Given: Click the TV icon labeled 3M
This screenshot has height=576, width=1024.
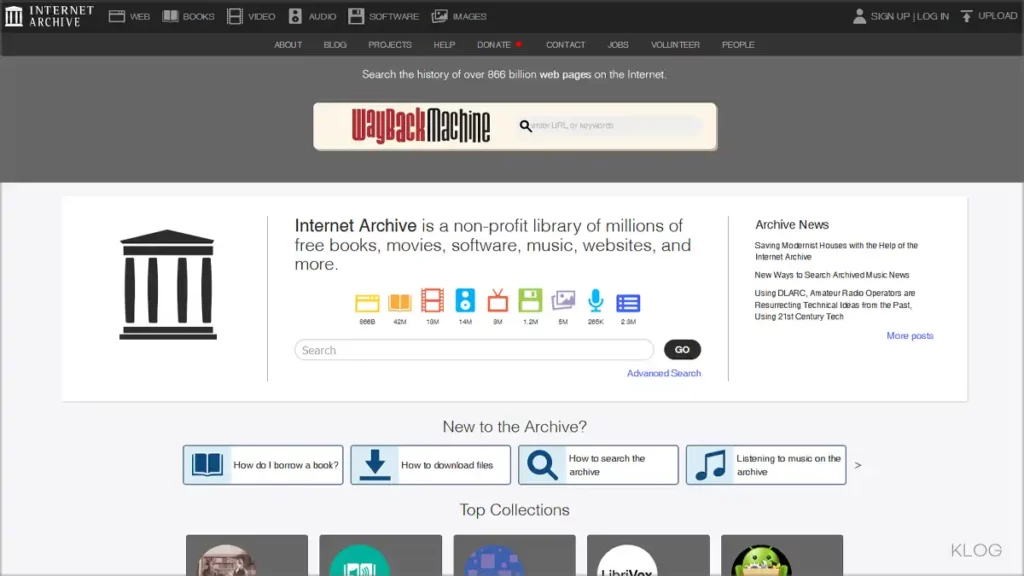Looking at the screenshot, I should (498, 300).
